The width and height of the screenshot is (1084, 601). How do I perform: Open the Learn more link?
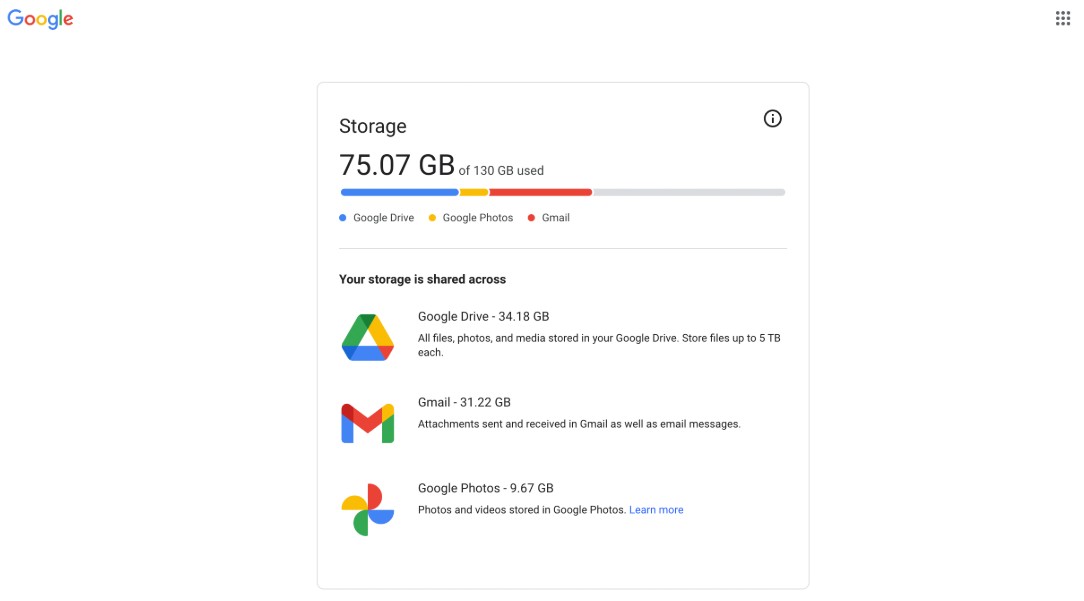(656, 510)
